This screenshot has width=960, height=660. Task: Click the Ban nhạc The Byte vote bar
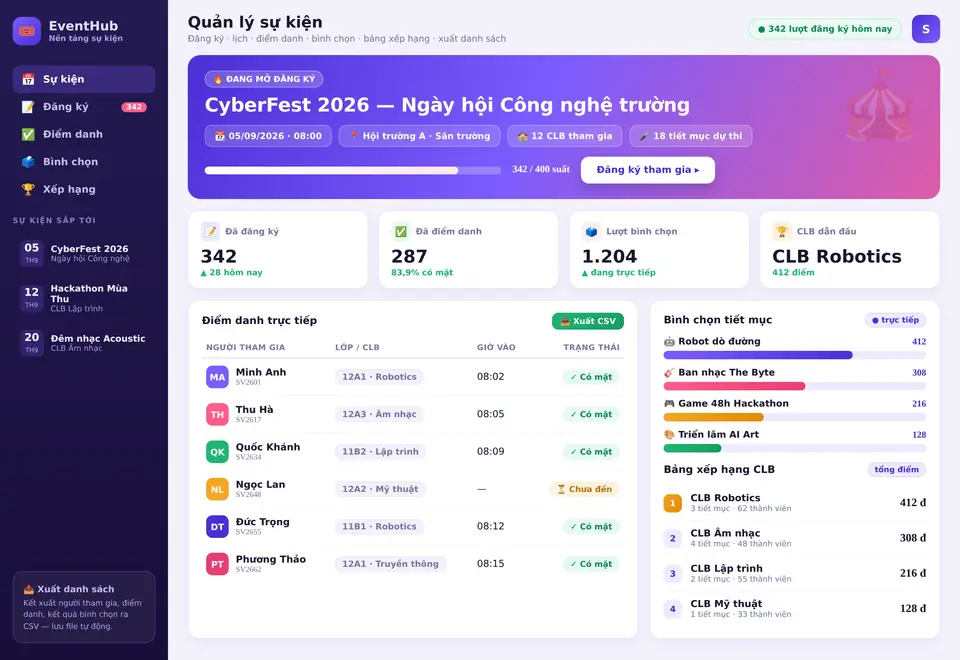click(795, 386)
